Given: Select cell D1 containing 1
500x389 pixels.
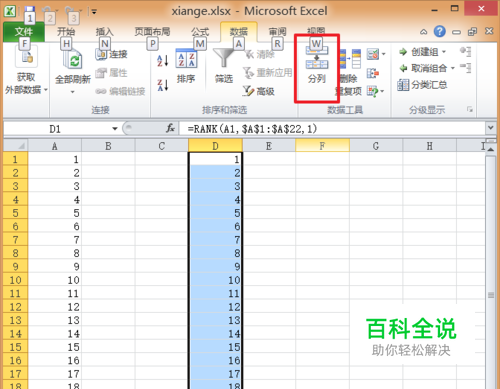Looking at the screenshot, I should coord(215,159).
